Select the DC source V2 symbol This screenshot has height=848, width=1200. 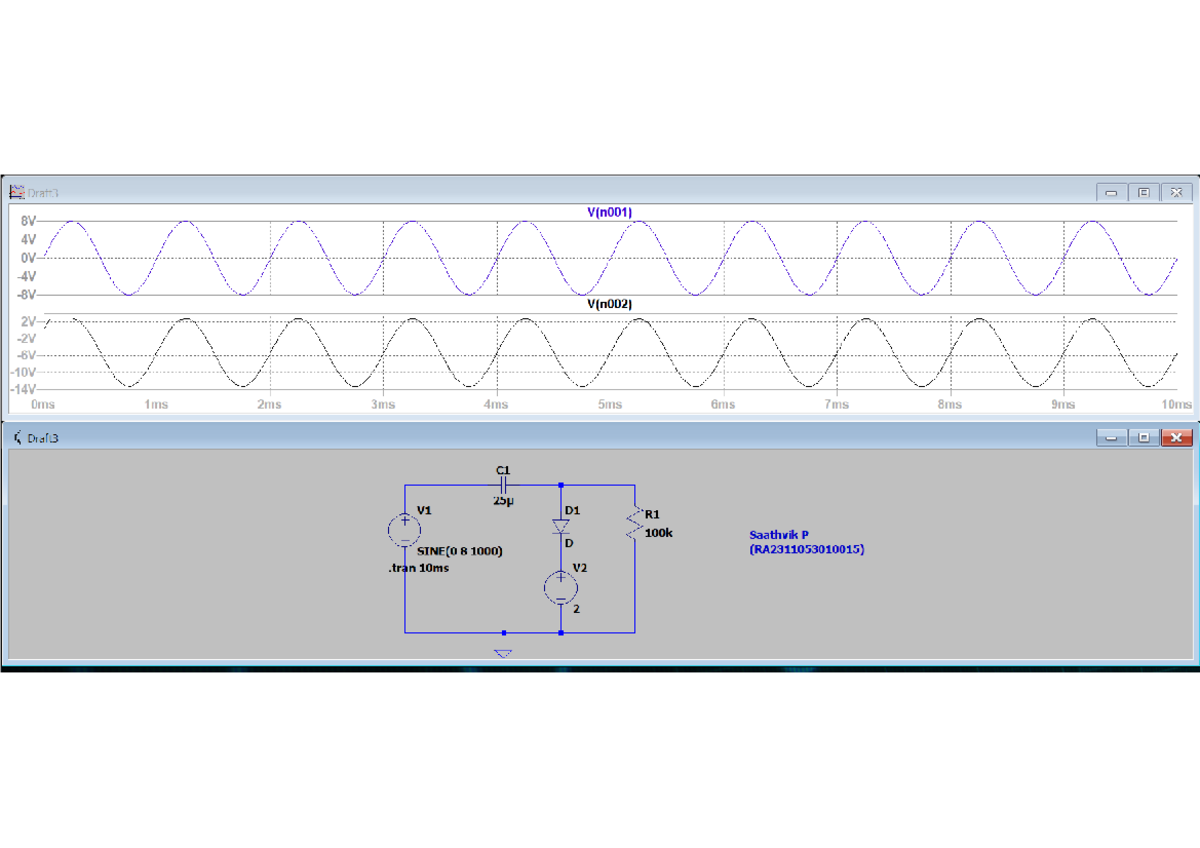(560, 585)
